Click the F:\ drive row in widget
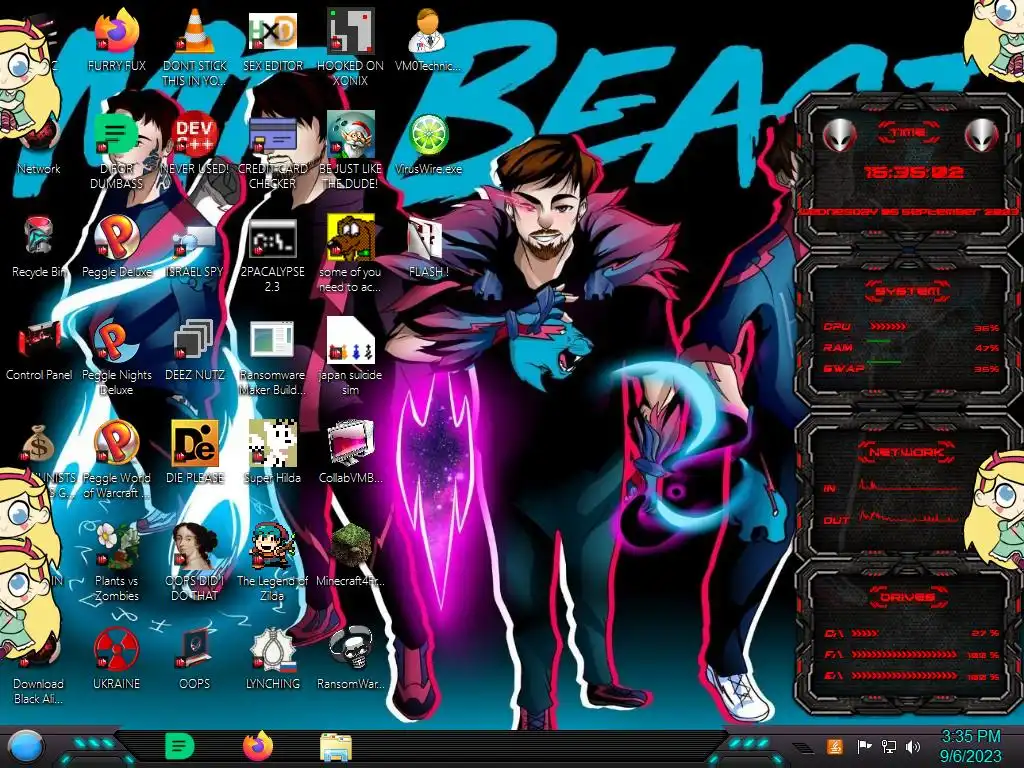The height and width of the screenshot is (768, 1024). click(912, 654)
